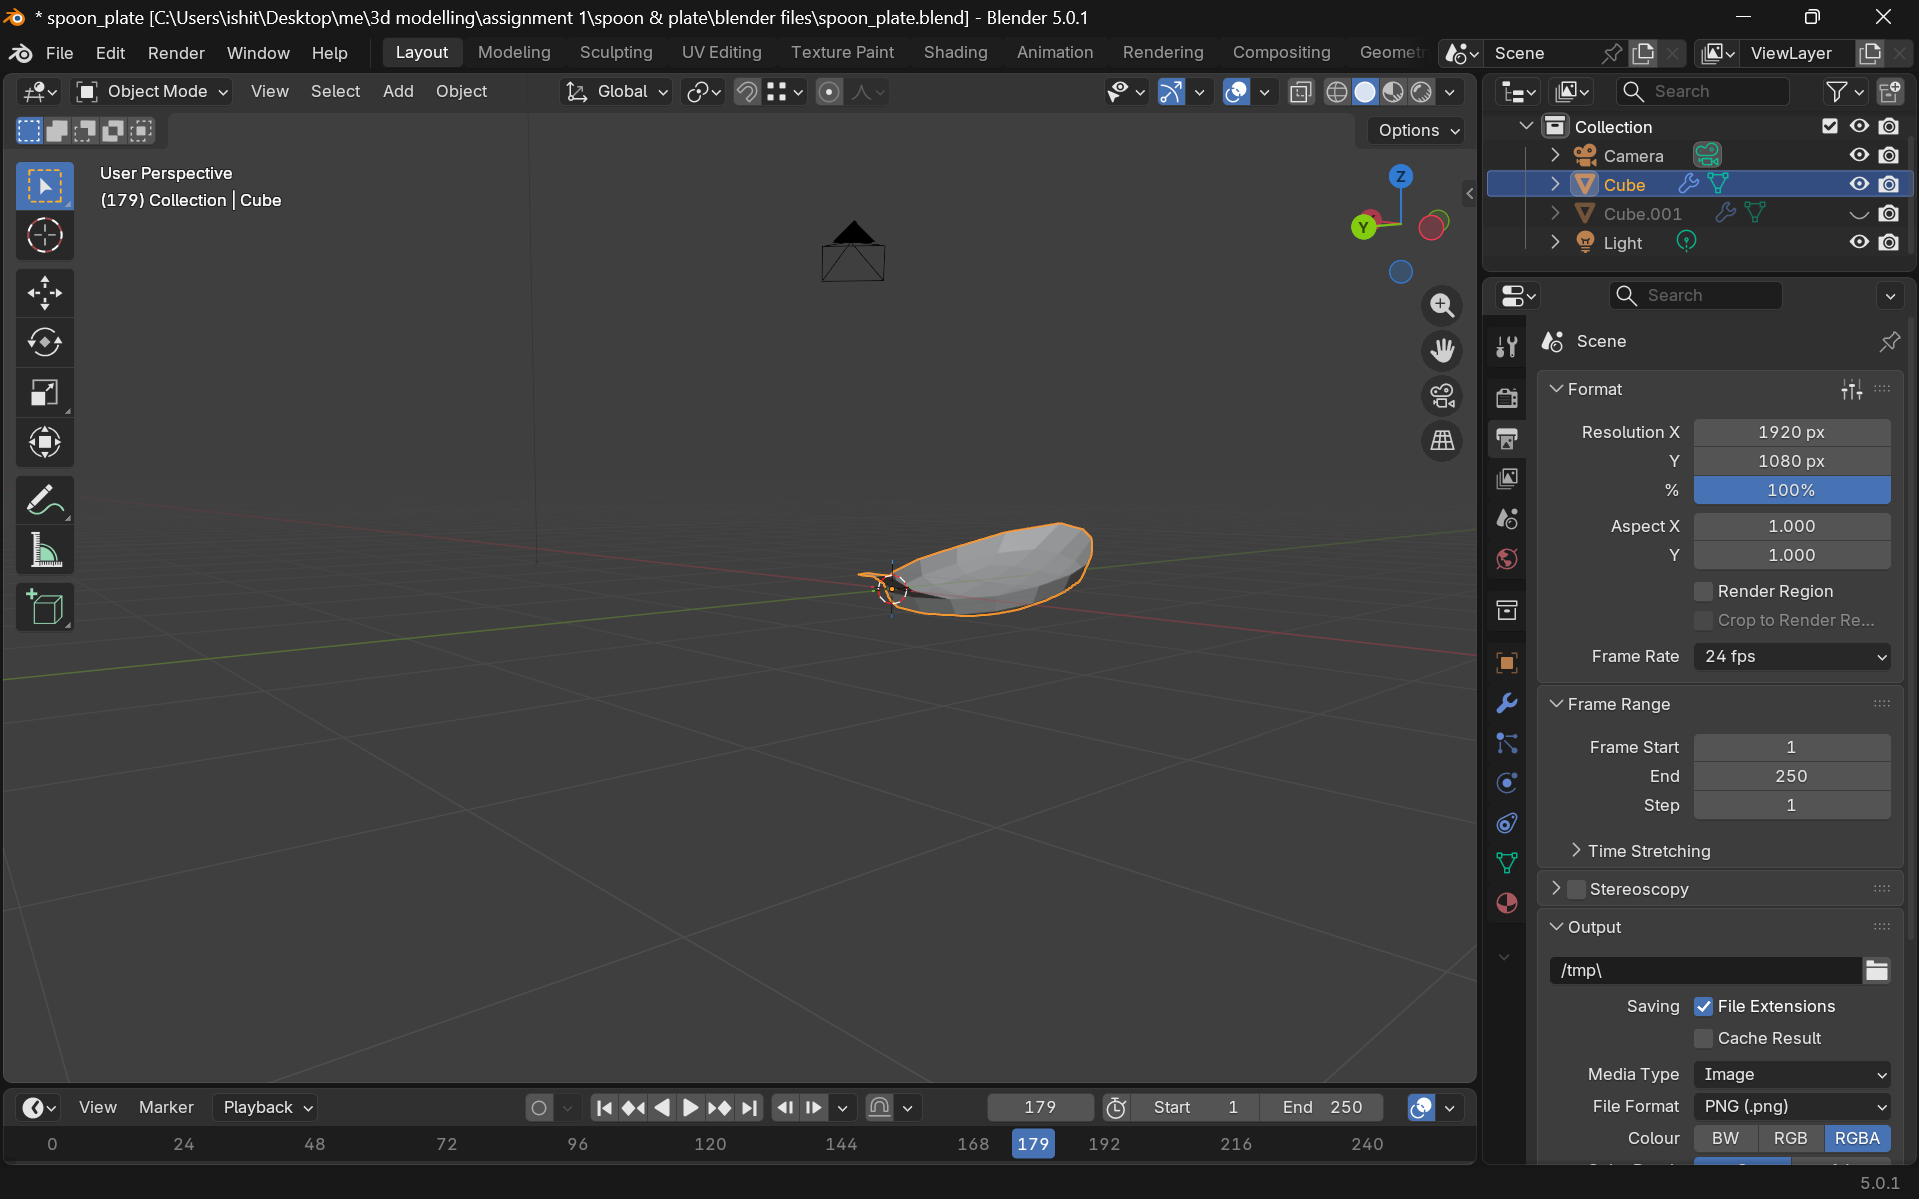Open the viewport Add menu

[398, 92]
